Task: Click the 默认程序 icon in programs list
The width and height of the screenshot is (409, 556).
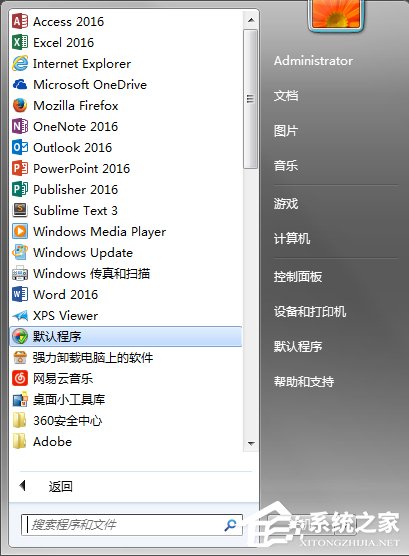Action: [20, 336]
